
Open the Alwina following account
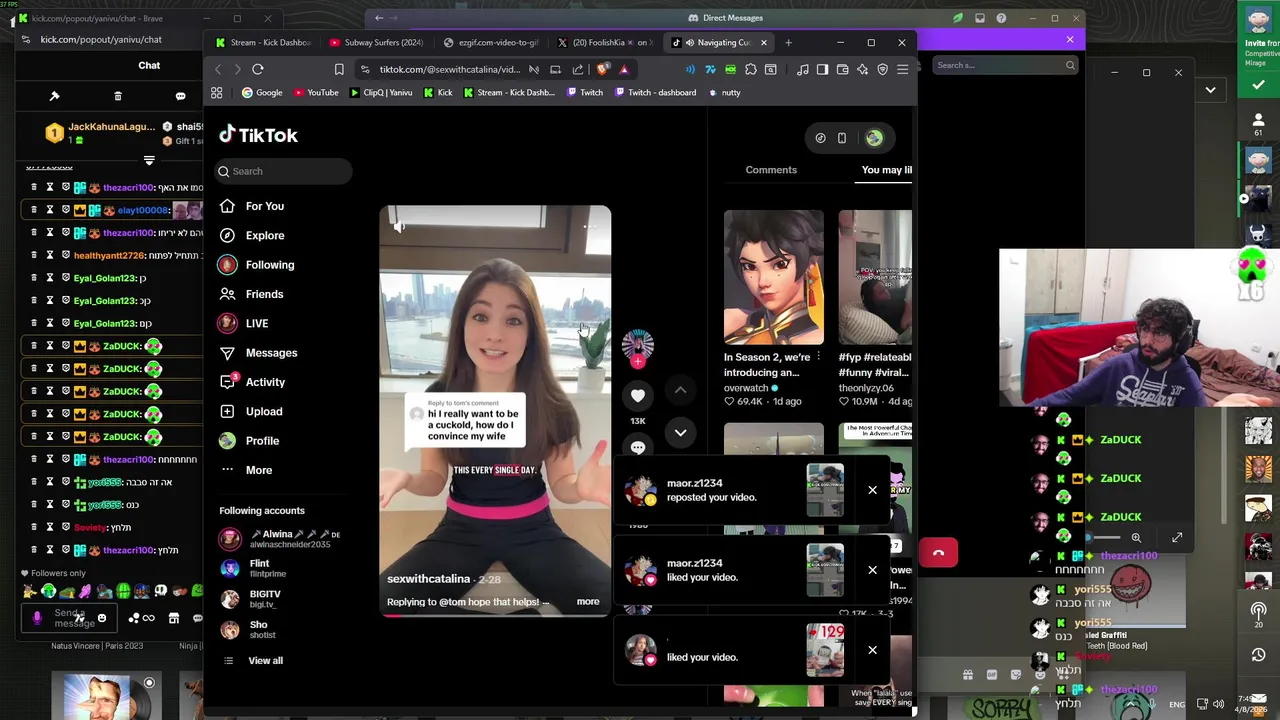(280, 539)
